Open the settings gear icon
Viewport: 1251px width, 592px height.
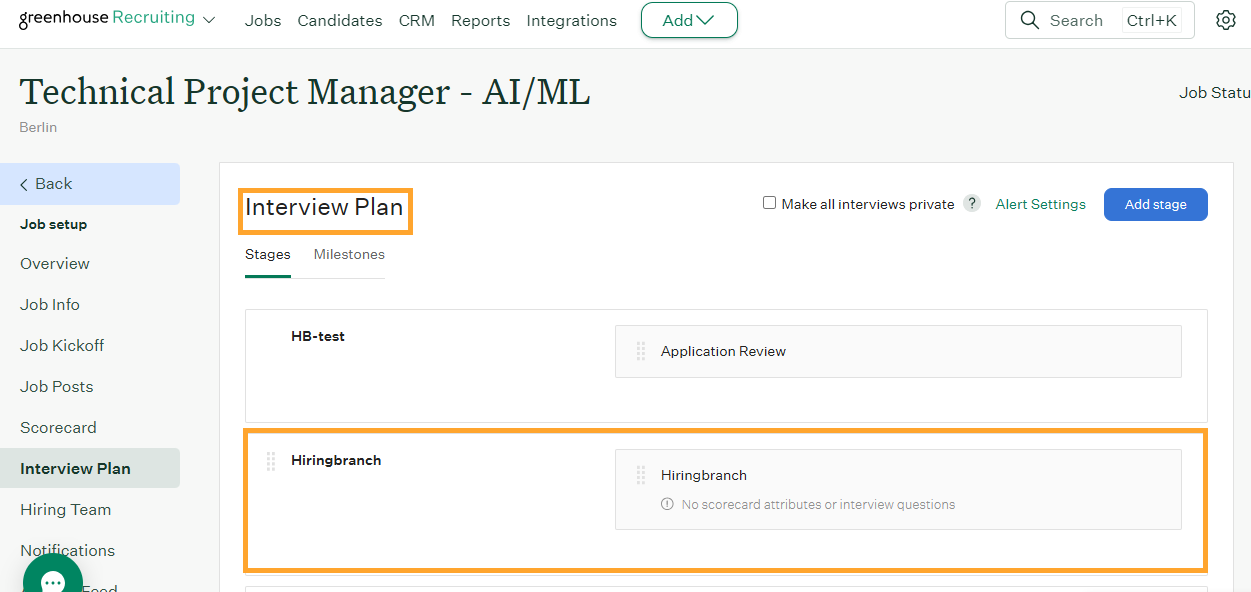tap(1226, 20)
